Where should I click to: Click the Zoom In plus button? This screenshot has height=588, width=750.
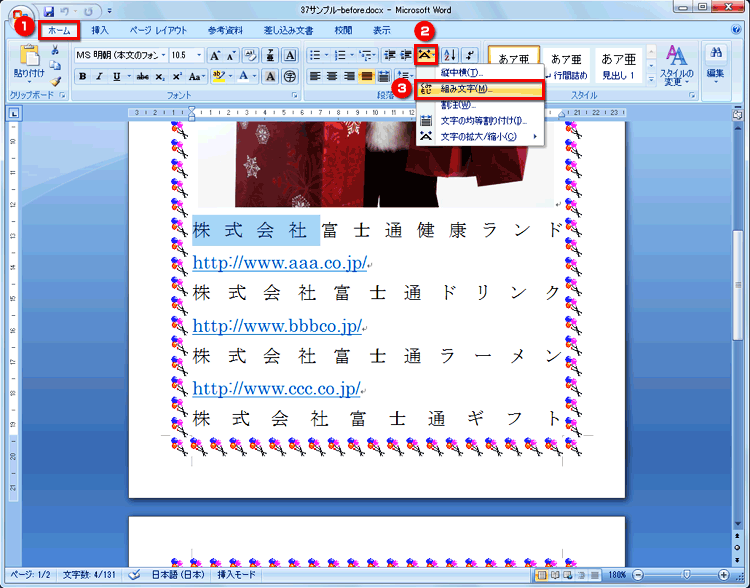[723, 575]
